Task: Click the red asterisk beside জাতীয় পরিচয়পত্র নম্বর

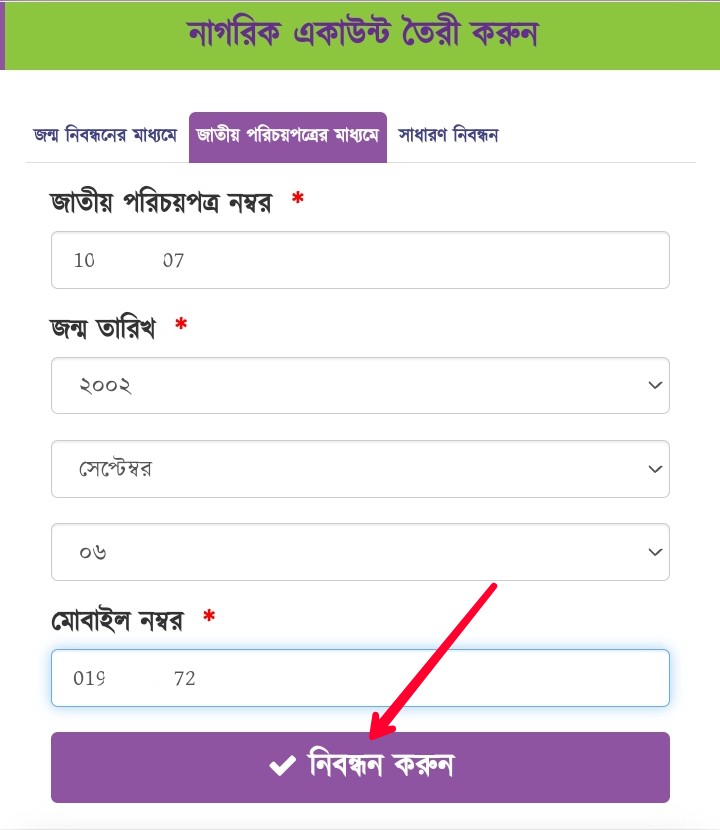Action: coord(297,200)
